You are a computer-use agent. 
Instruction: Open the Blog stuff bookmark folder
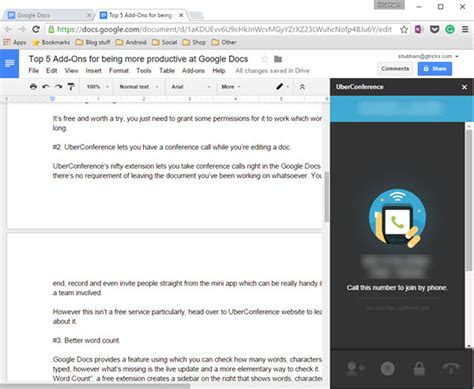tap(93, 42)
